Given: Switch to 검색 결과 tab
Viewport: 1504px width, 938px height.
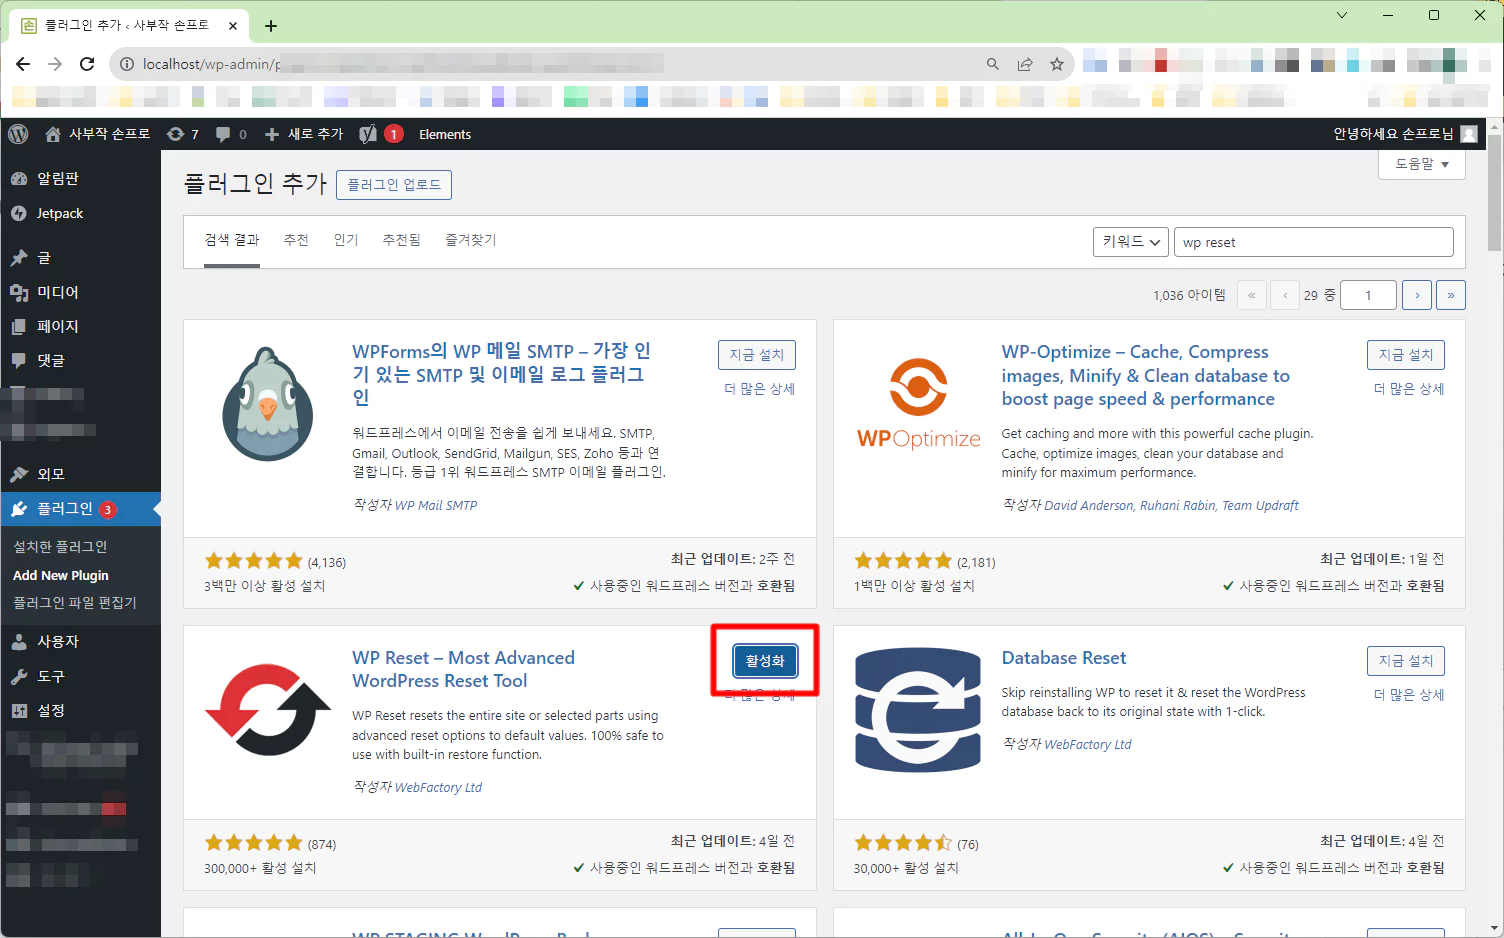Looking at the screenshot, I should coord(232,240).
